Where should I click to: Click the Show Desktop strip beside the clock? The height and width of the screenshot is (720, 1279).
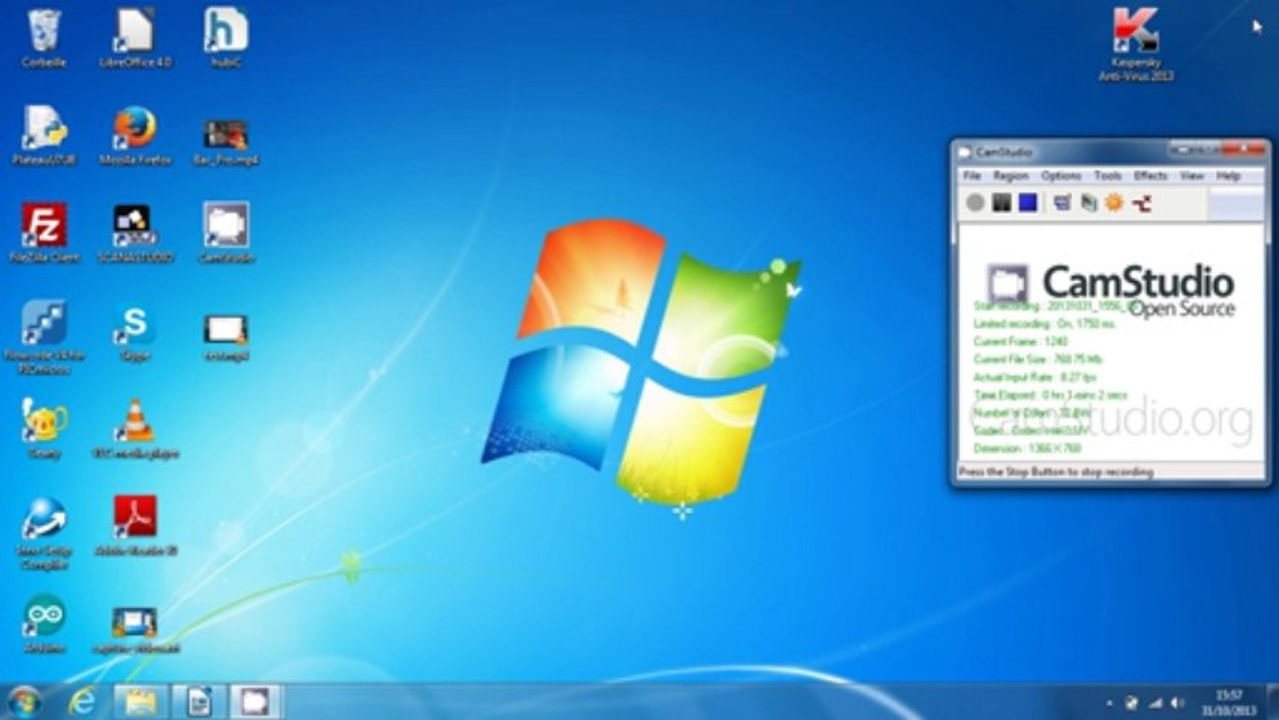pyautogui.click(x=1271, y=702)
